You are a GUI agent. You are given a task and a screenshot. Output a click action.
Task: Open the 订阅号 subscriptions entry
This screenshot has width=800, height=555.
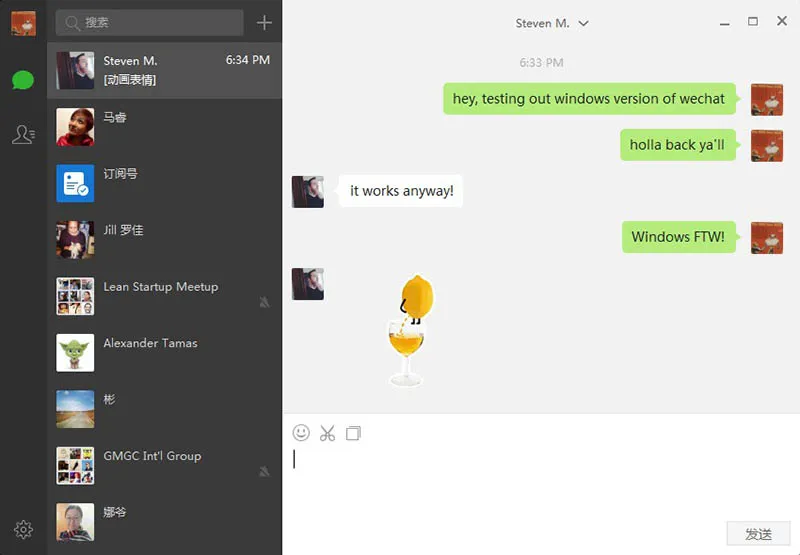(164, 183)
